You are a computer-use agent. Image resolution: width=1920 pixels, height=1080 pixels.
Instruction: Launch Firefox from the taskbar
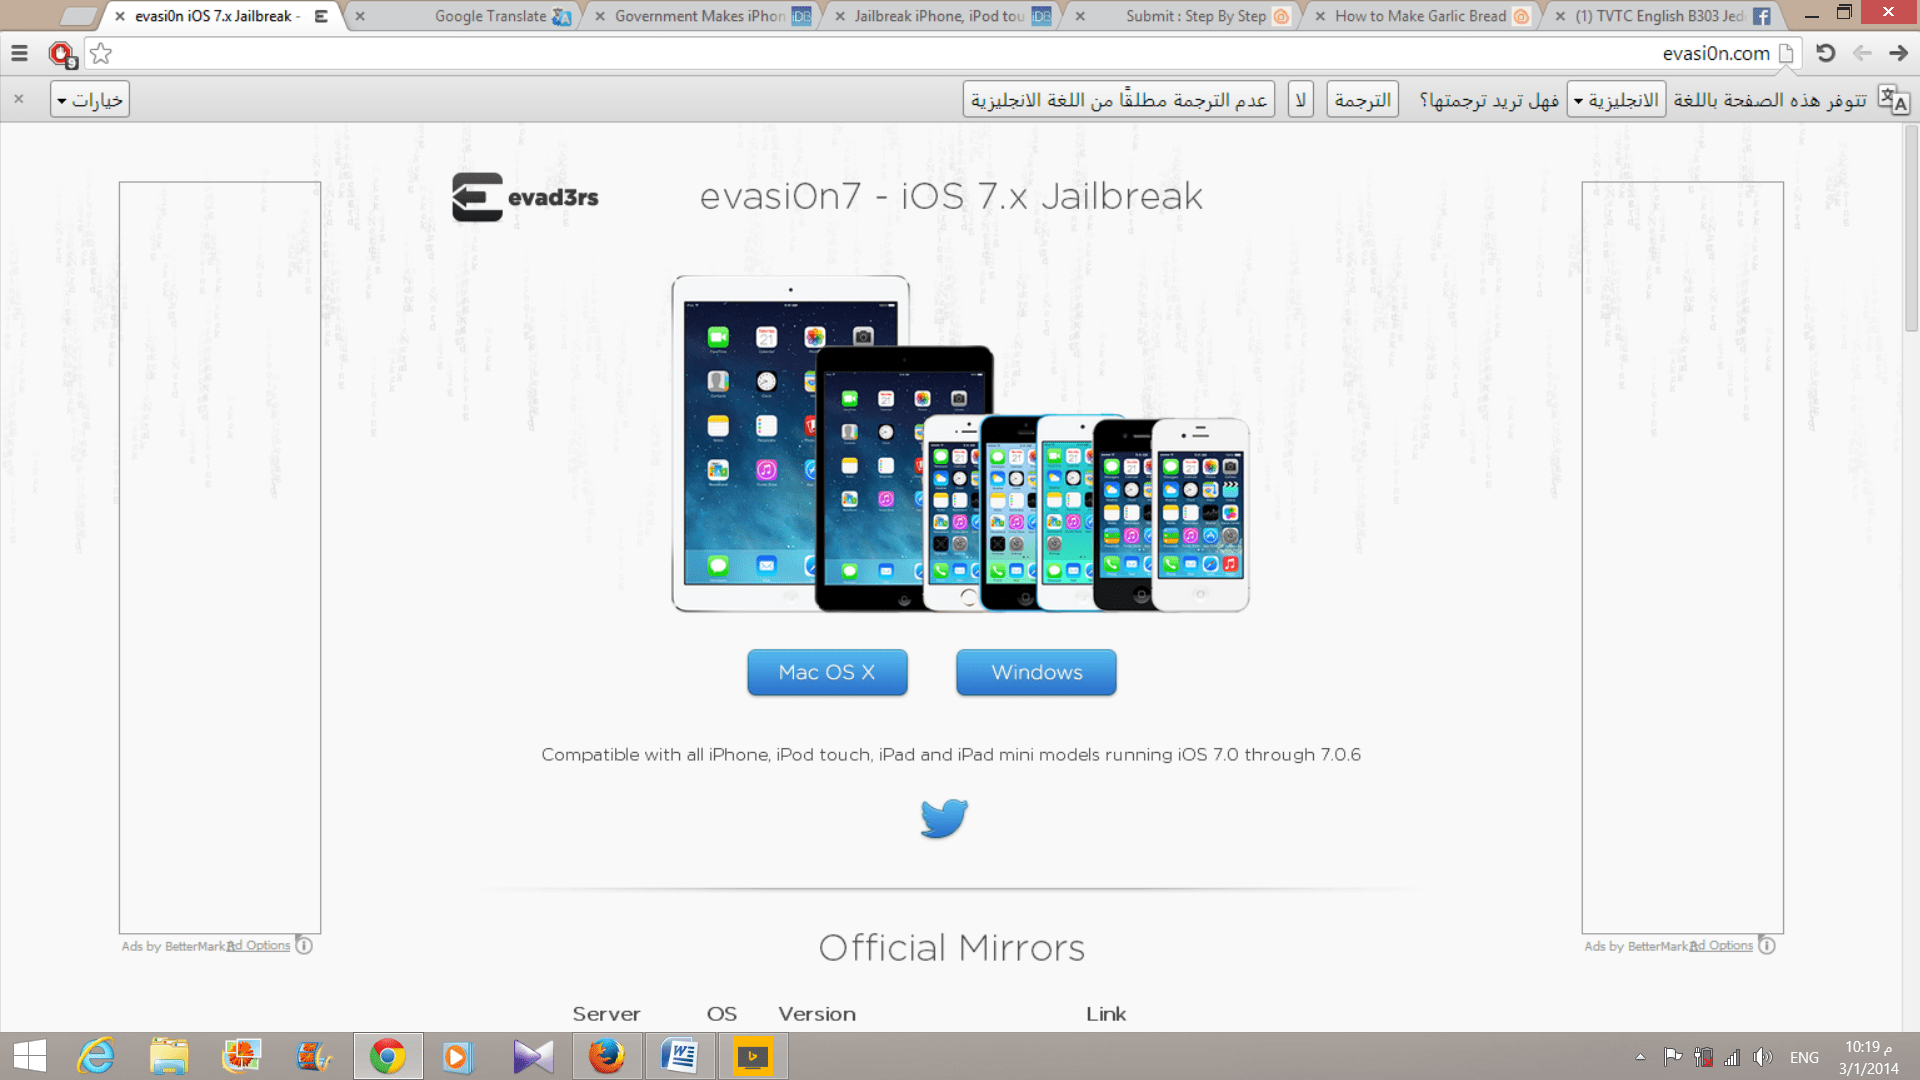pyautogui.click(x=606, y=1056)
